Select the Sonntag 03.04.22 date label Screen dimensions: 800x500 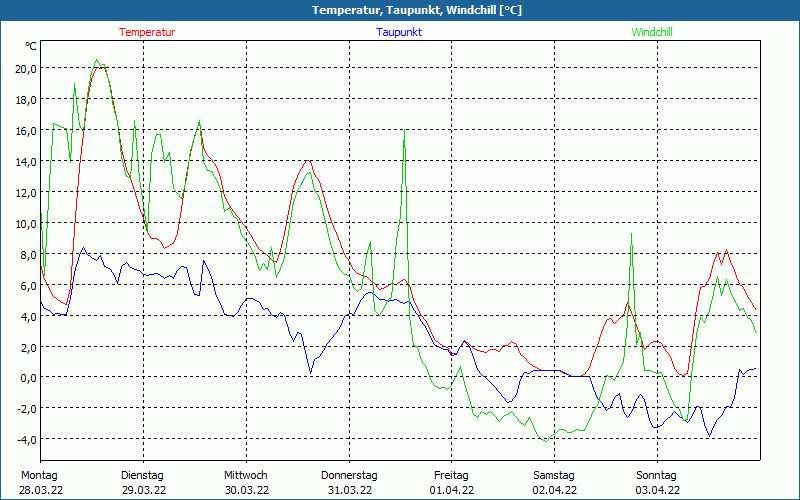(657, 482)
